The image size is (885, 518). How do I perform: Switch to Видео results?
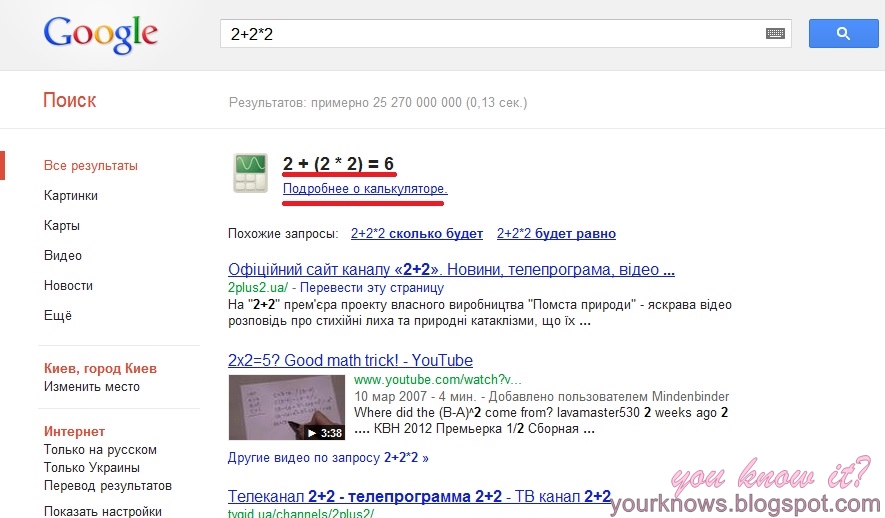click(x=63, y=256)
